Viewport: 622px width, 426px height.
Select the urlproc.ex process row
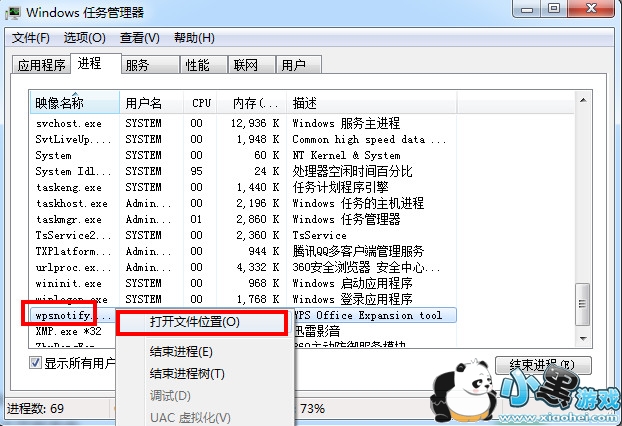[x=243, y=267]
